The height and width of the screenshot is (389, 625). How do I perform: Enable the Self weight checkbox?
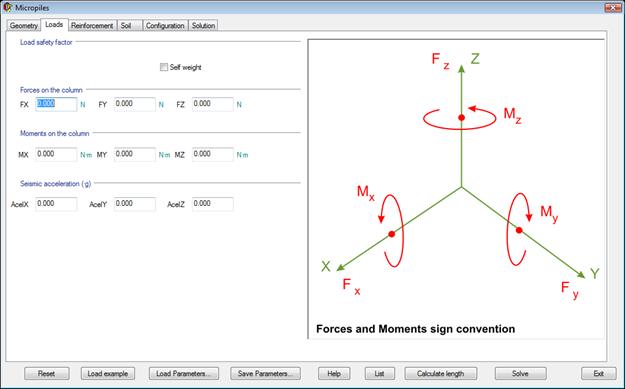tap(164, 67)
